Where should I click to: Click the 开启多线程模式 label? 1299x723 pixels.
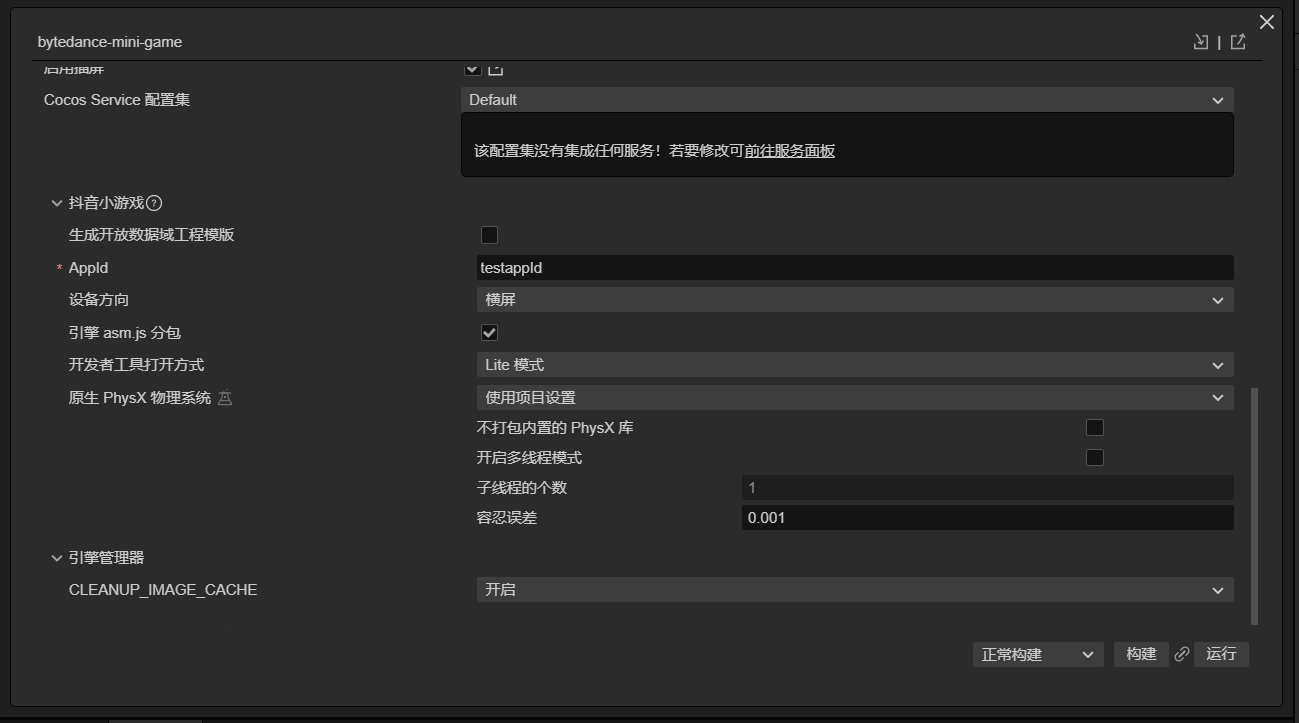[529, 458]
